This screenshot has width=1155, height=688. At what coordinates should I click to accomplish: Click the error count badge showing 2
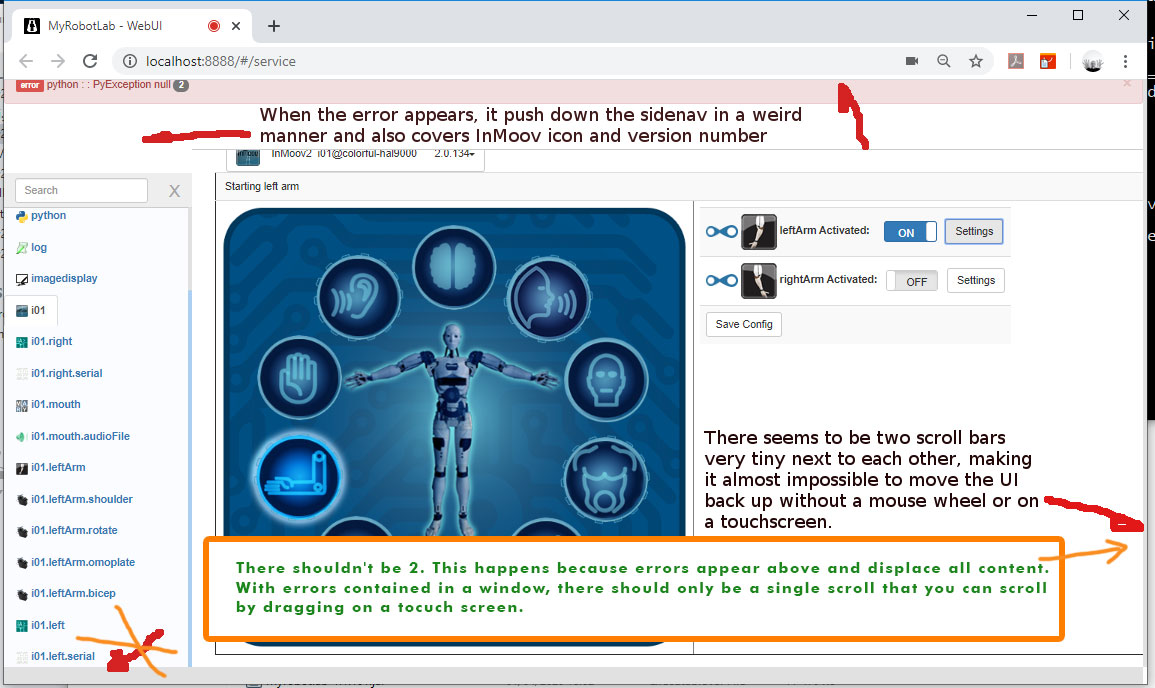point(181,85)
